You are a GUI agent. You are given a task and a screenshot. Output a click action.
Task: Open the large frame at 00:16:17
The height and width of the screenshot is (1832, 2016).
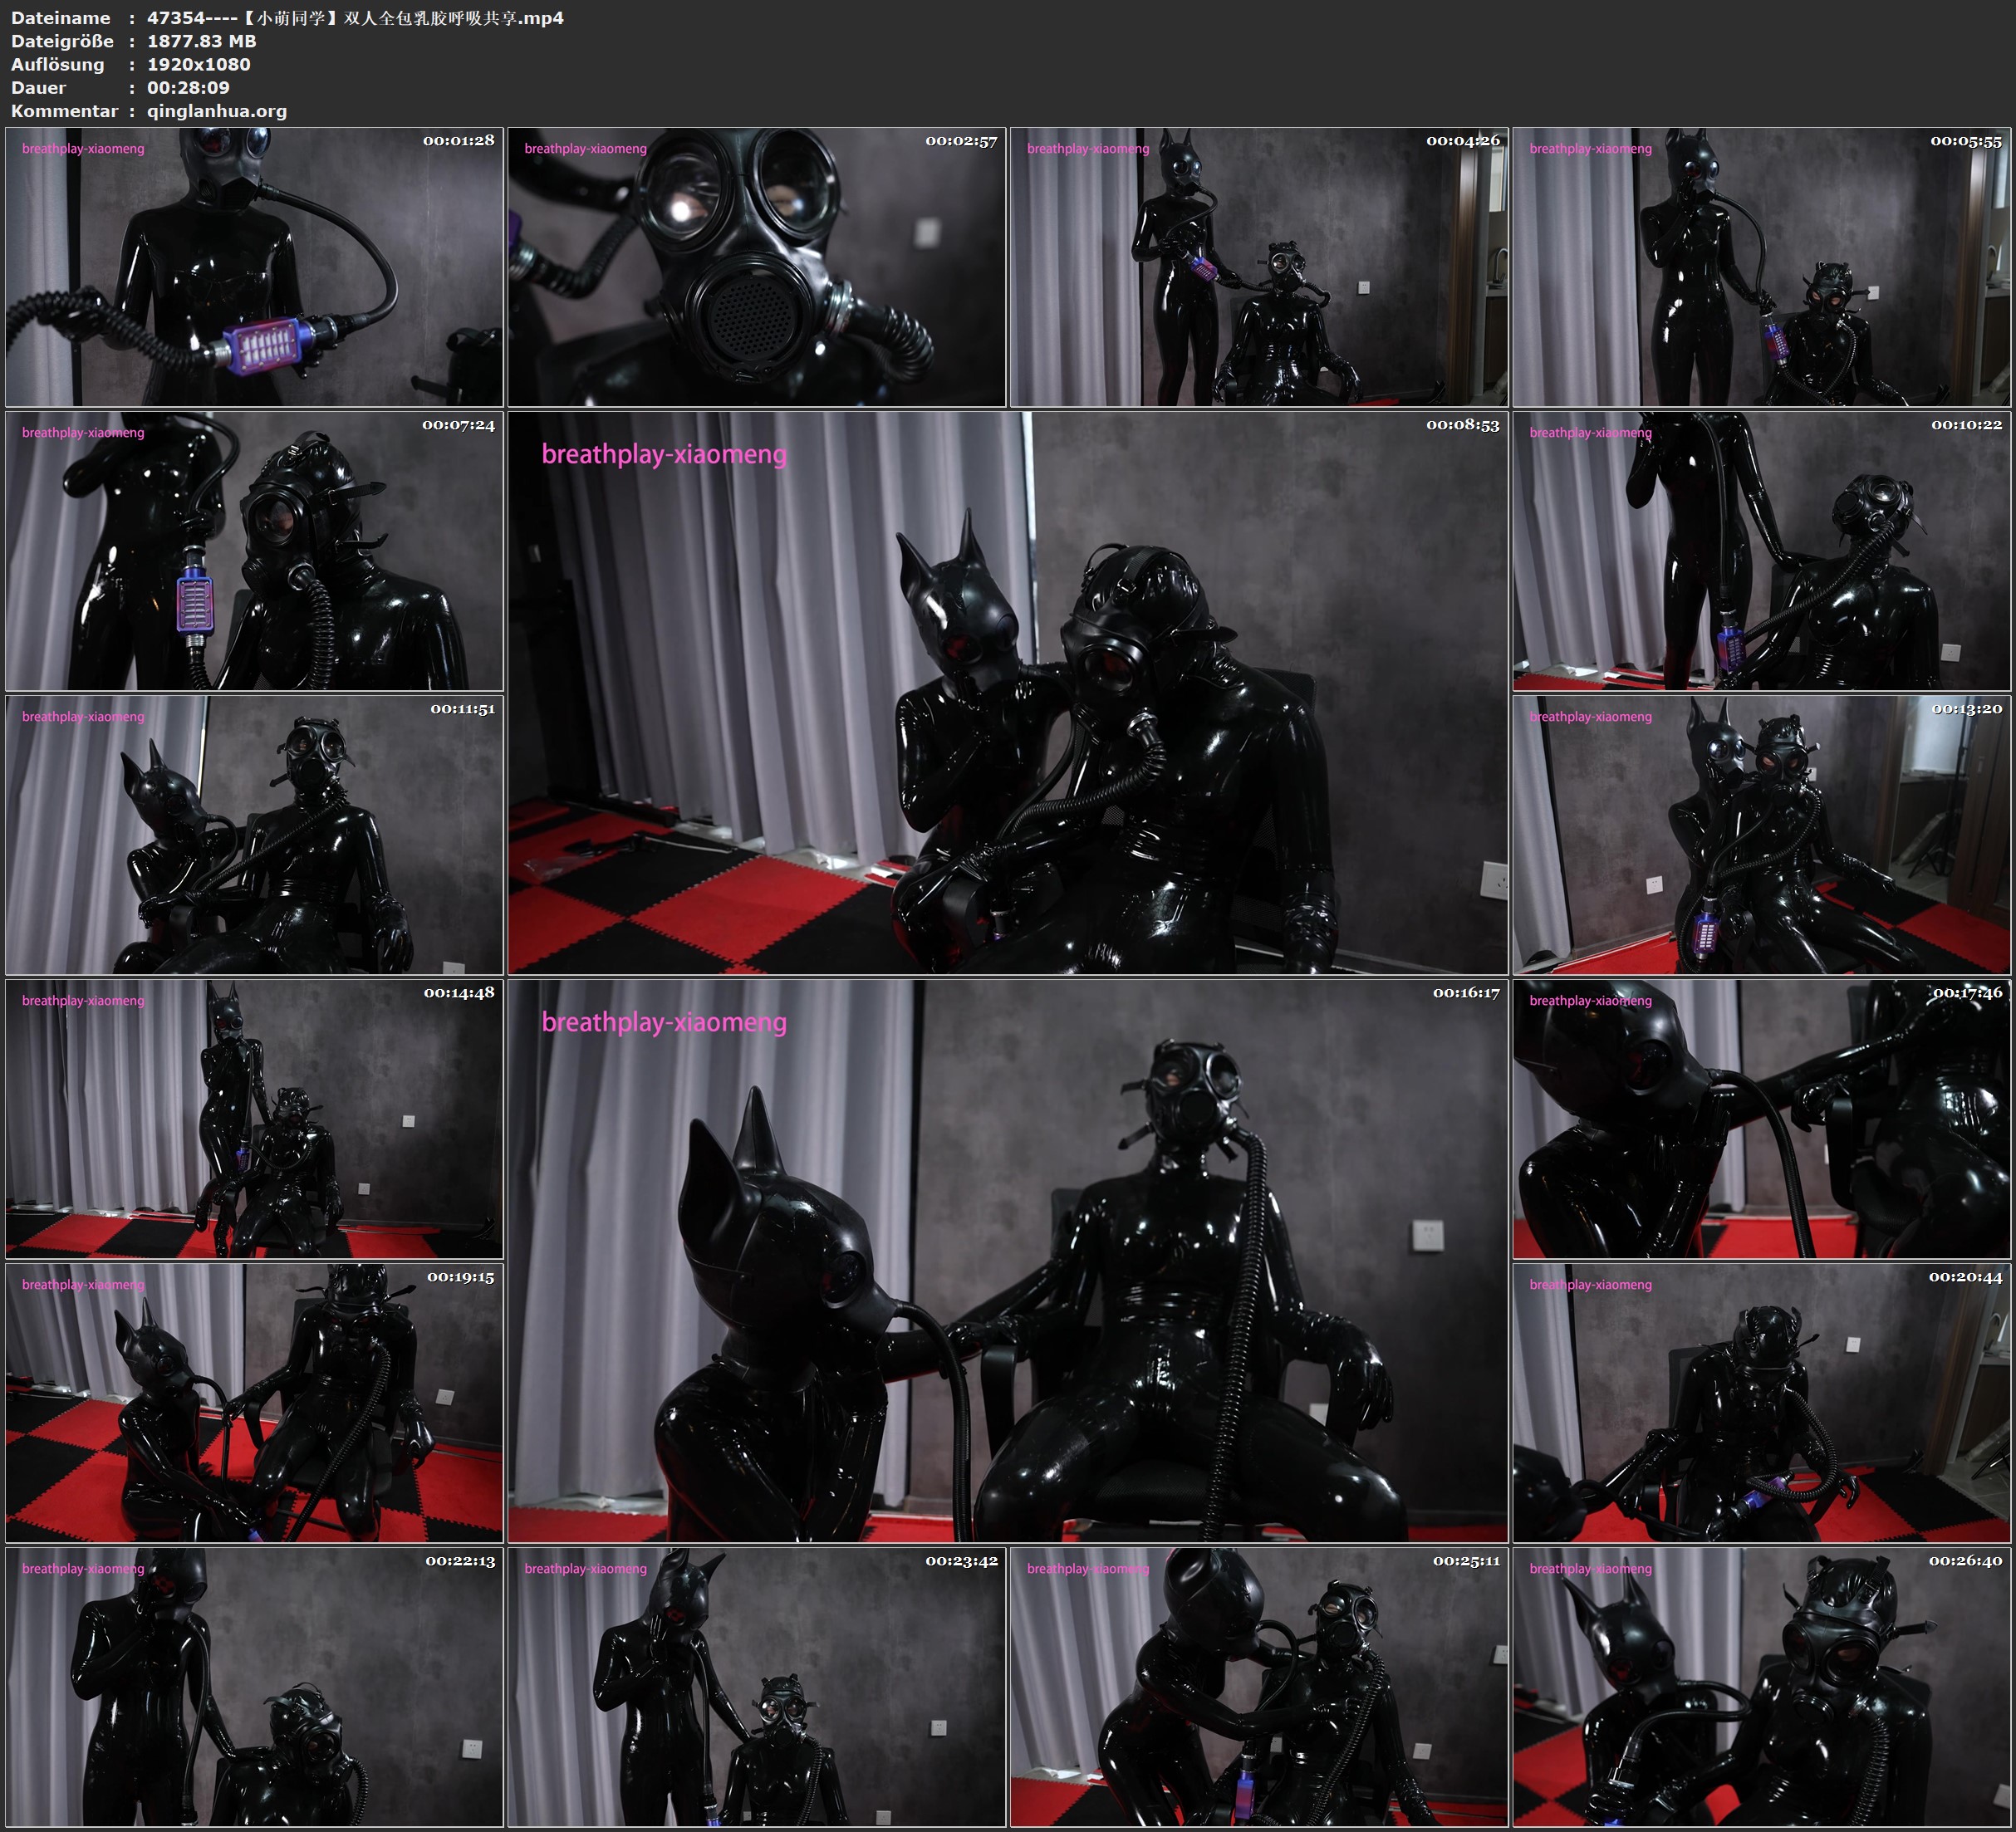tap(1008, 1261)
